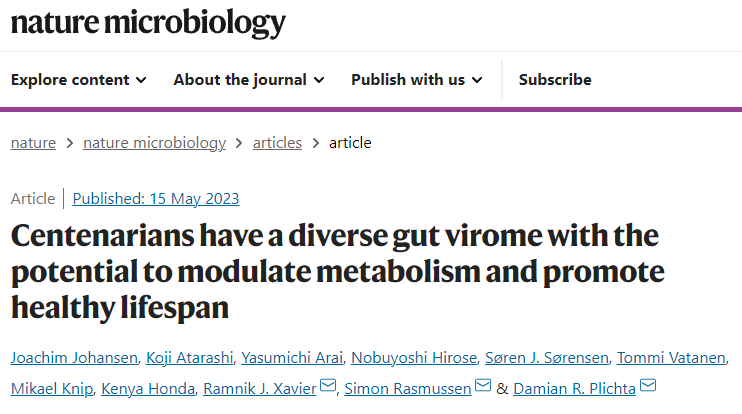
Task: Open author Joachim Johansen's details
Action: click(71, 359)
